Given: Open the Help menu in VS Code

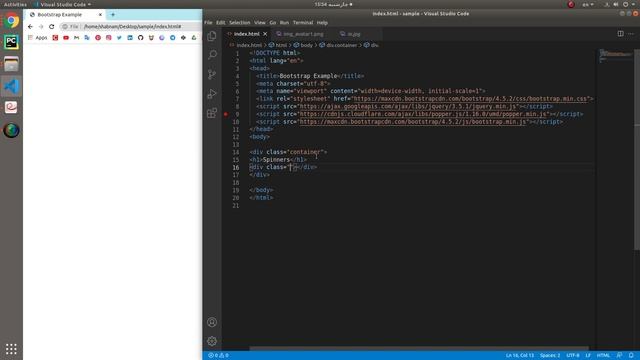Looking at the screenshot, I should coord(322,23).
